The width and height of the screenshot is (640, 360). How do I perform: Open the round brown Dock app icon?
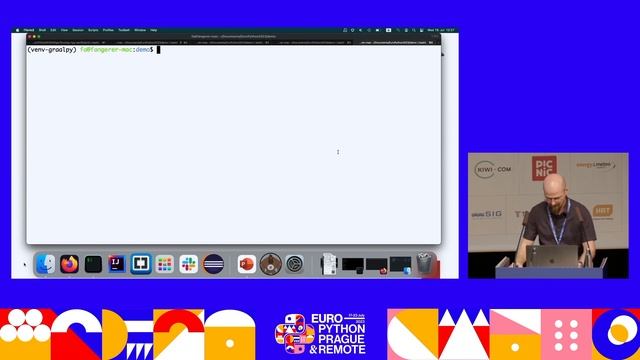tap(271, 264)
